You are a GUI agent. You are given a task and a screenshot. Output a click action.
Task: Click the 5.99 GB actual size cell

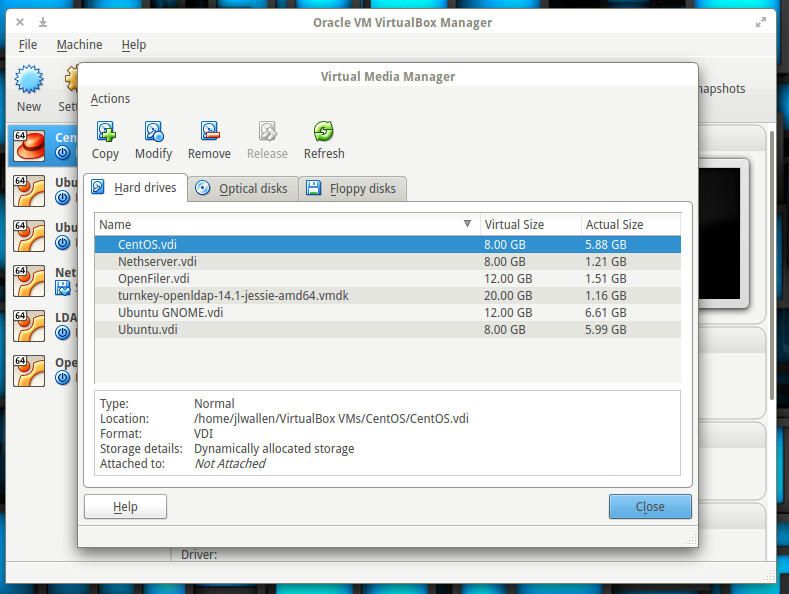[606, 330]
